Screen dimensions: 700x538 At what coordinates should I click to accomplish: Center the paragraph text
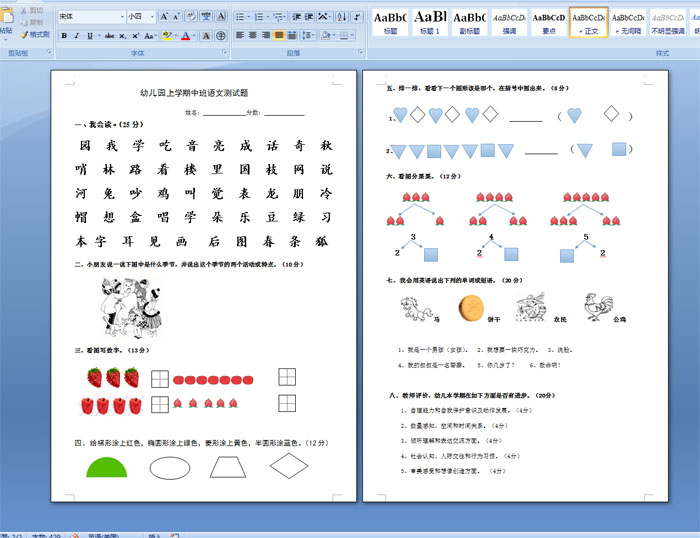253,35
